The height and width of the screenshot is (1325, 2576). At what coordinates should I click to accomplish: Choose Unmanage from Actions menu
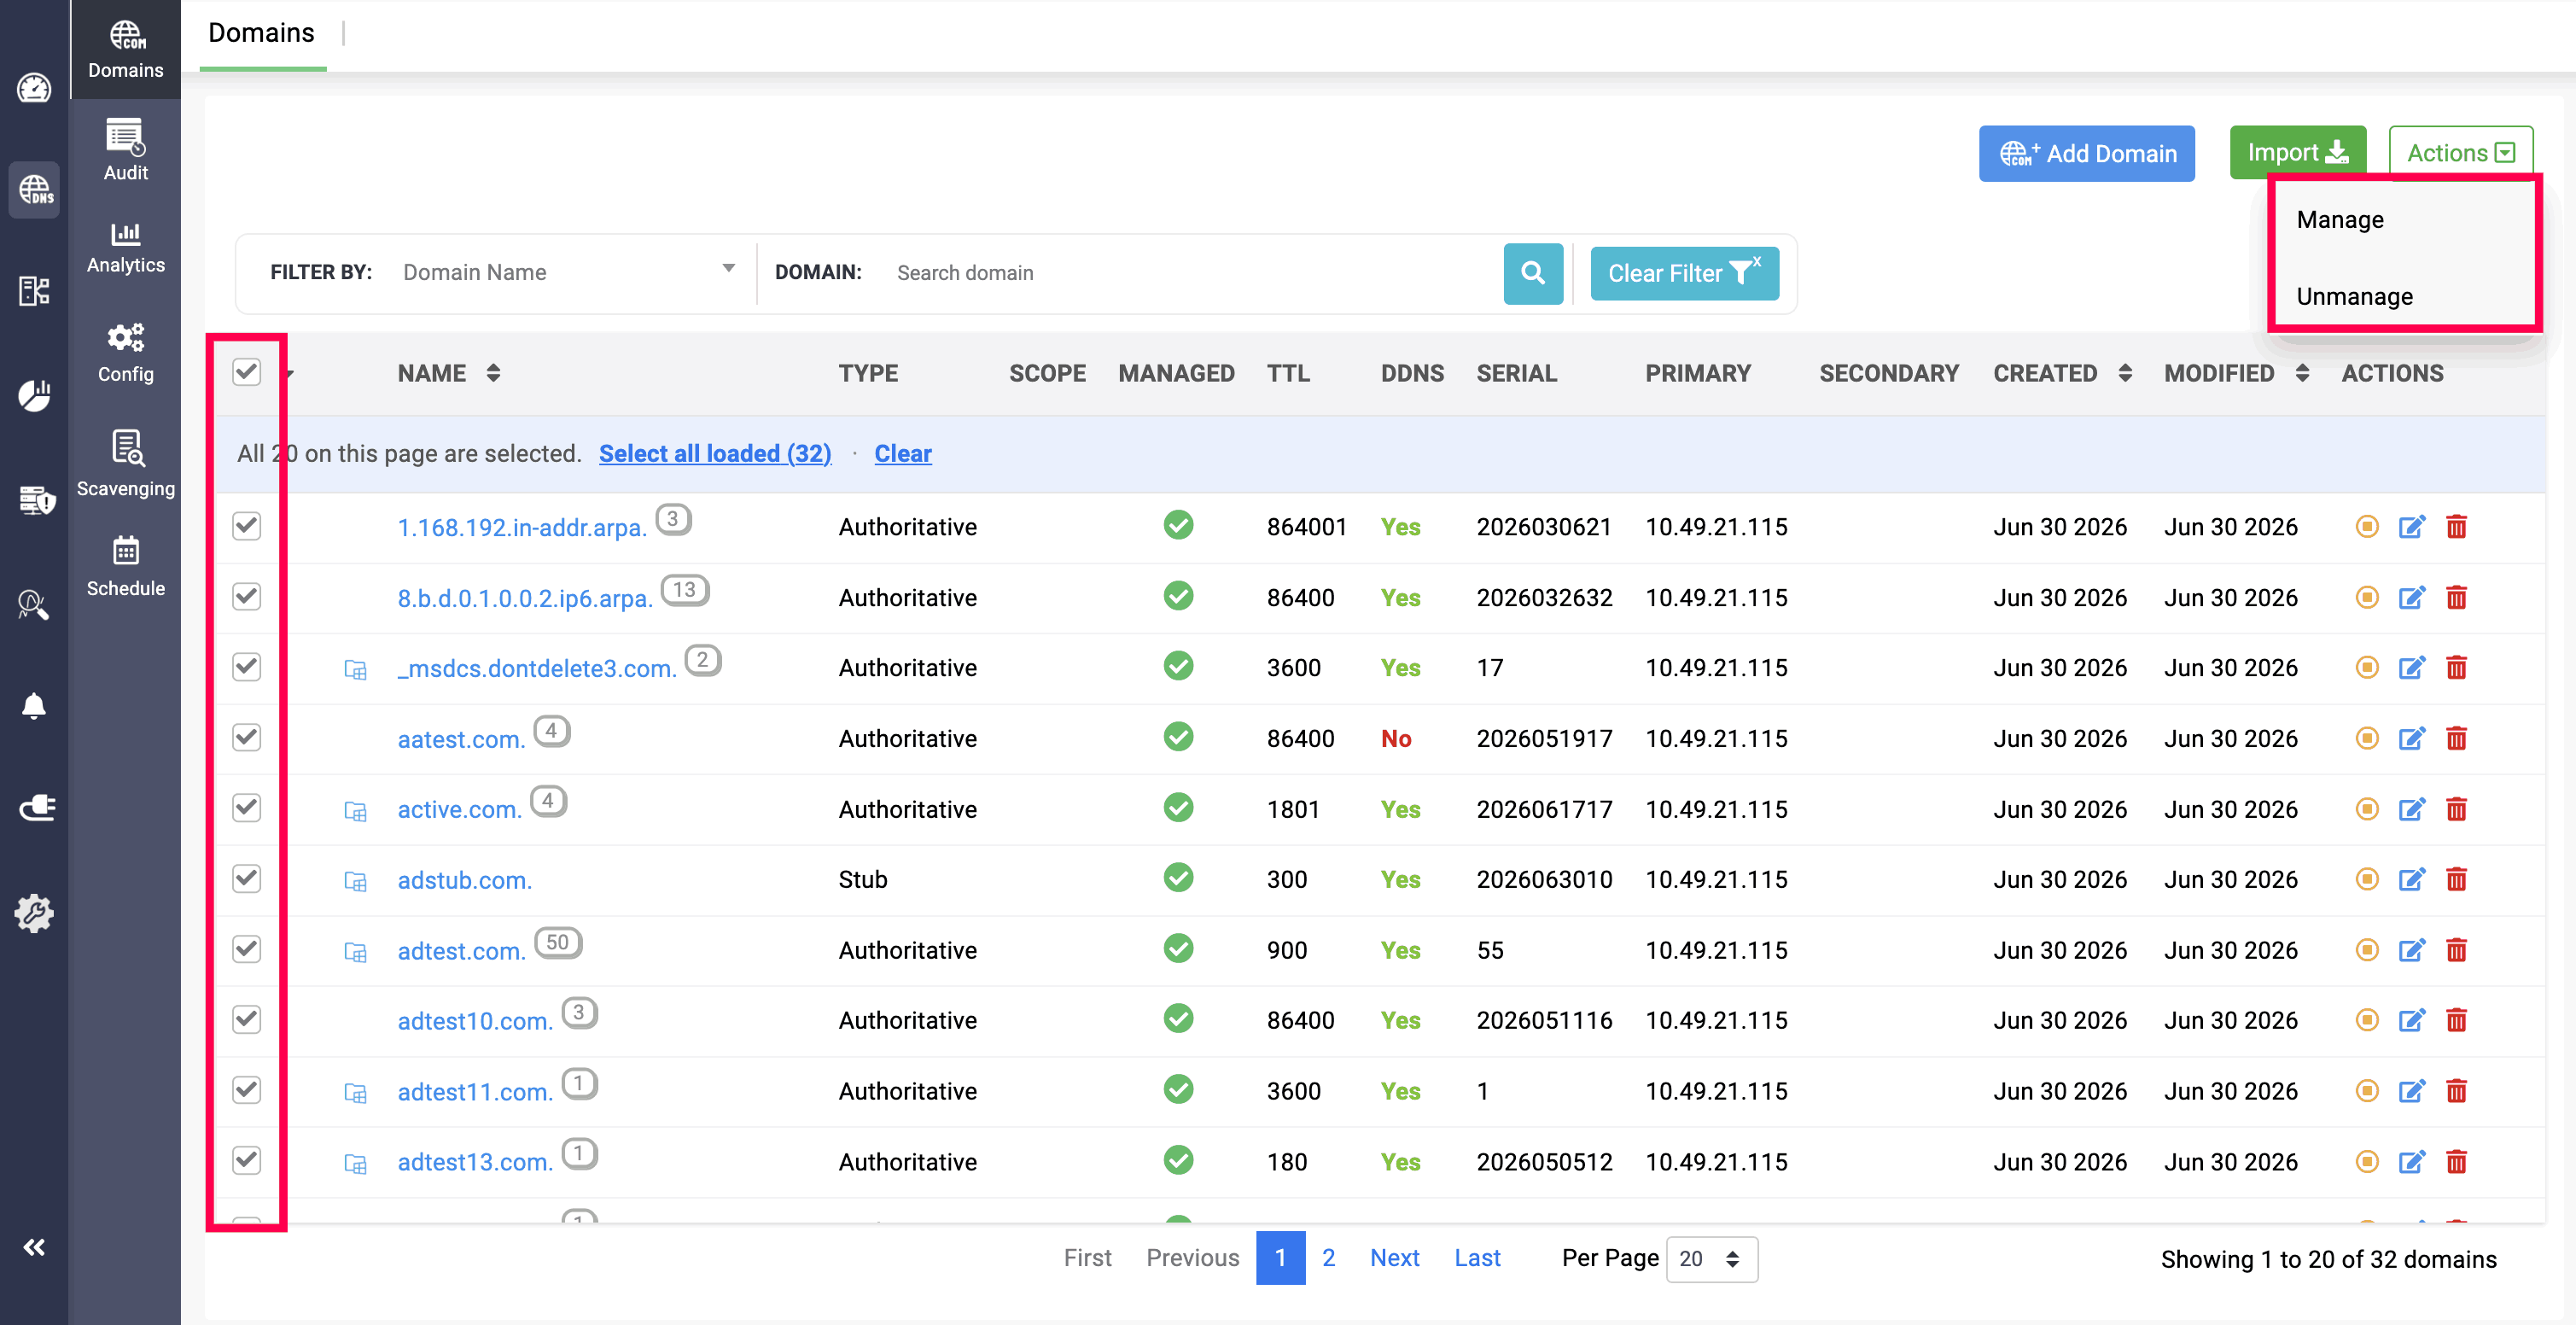pyautogui.click(x=2354, y=297)
